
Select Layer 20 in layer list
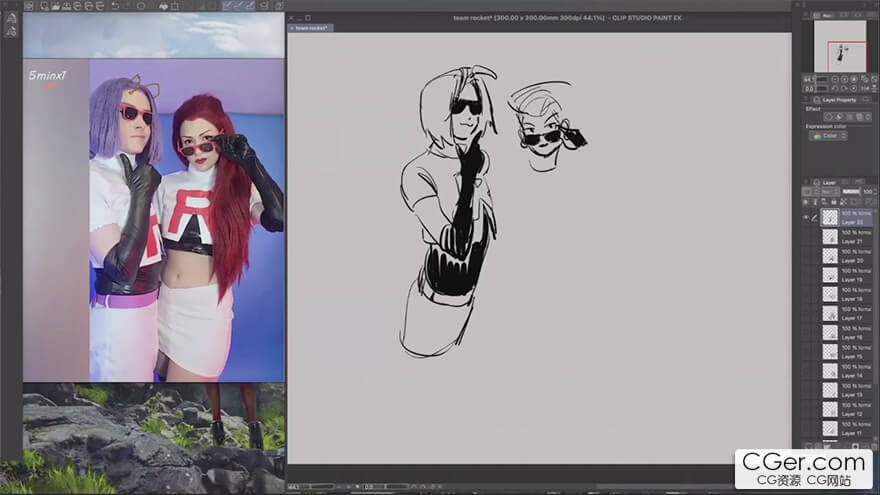pyautogui.click(x=846, y=256)
